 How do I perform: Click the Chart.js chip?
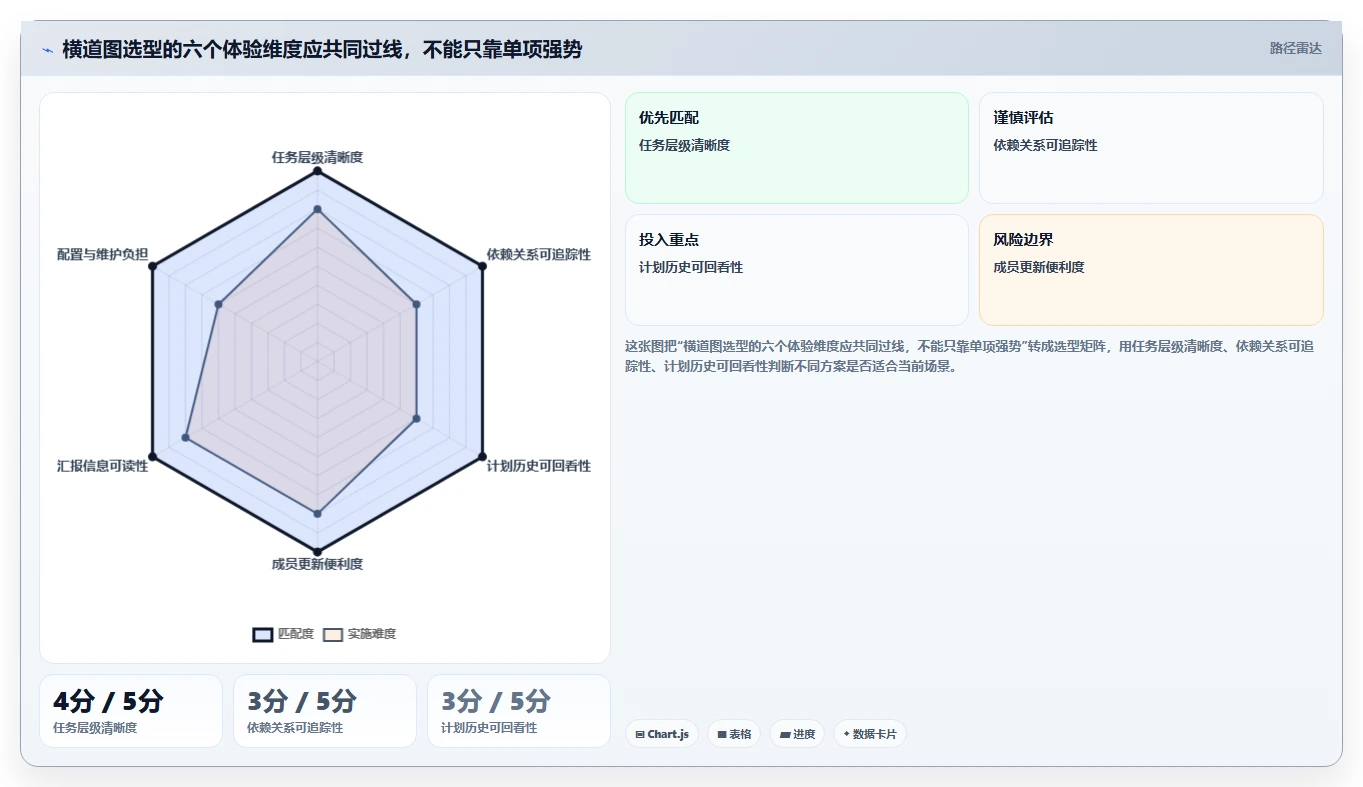tap(662, 734)
